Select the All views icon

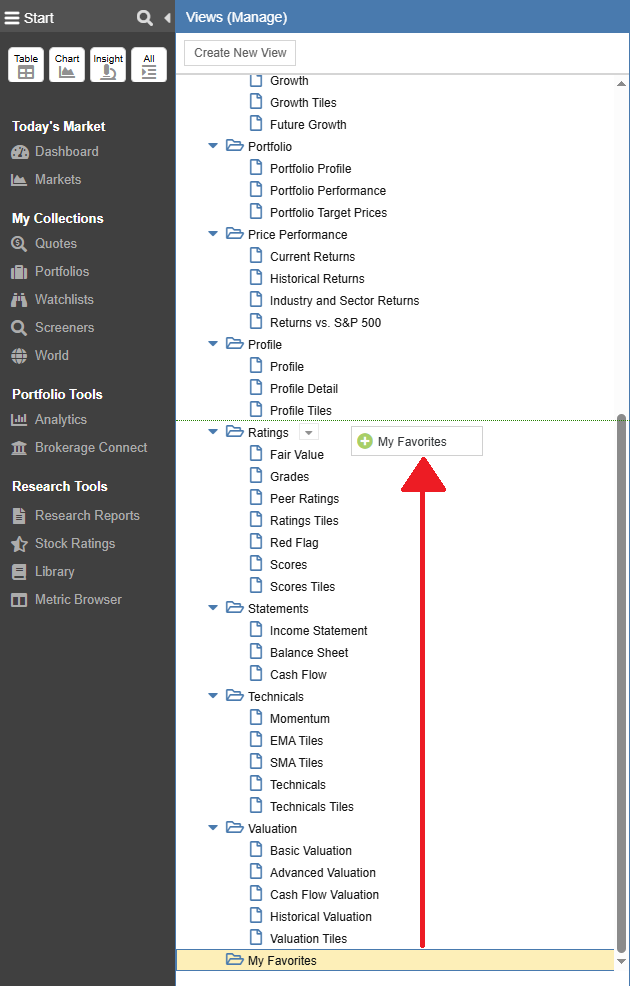click(x=149, y=65)
